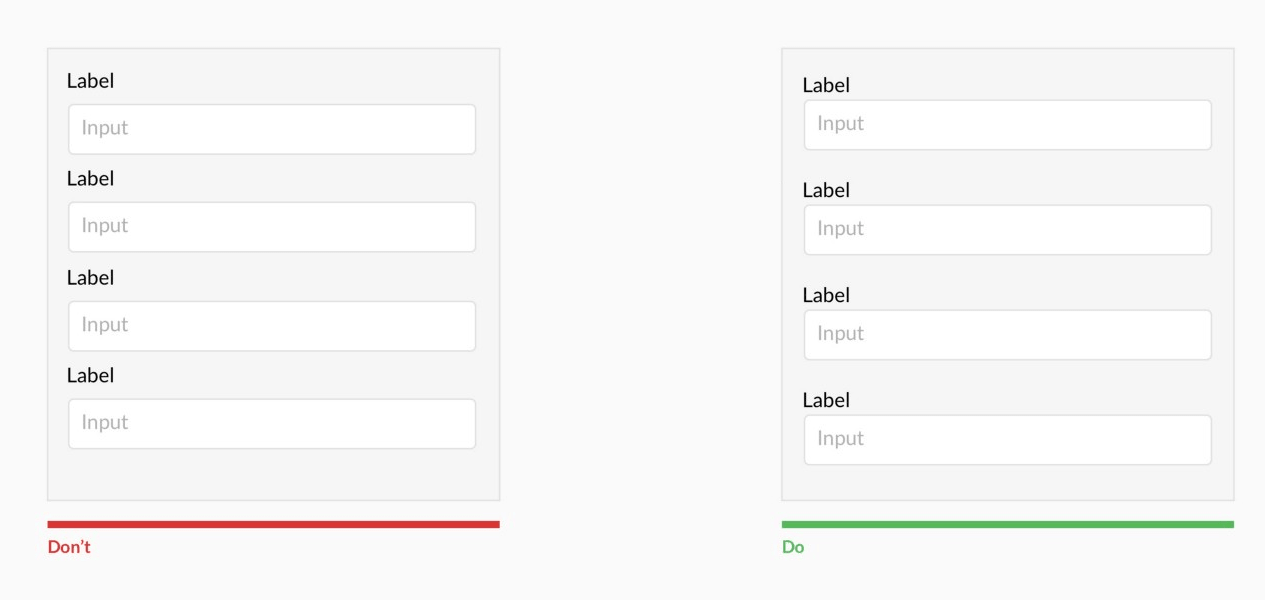The height and width of the screenshot is (600, 1265).
Task: Click the green underline bar
Action: [x=1007, y=522]
